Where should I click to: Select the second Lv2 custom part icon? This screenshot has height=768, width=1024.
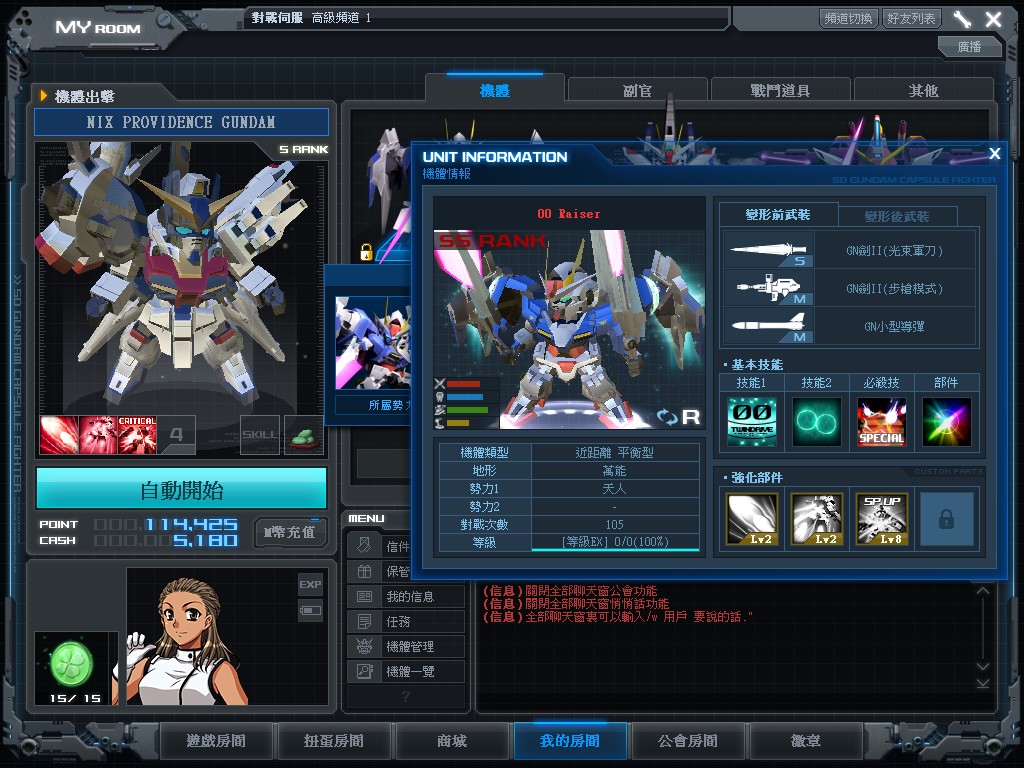pos(816,519)
